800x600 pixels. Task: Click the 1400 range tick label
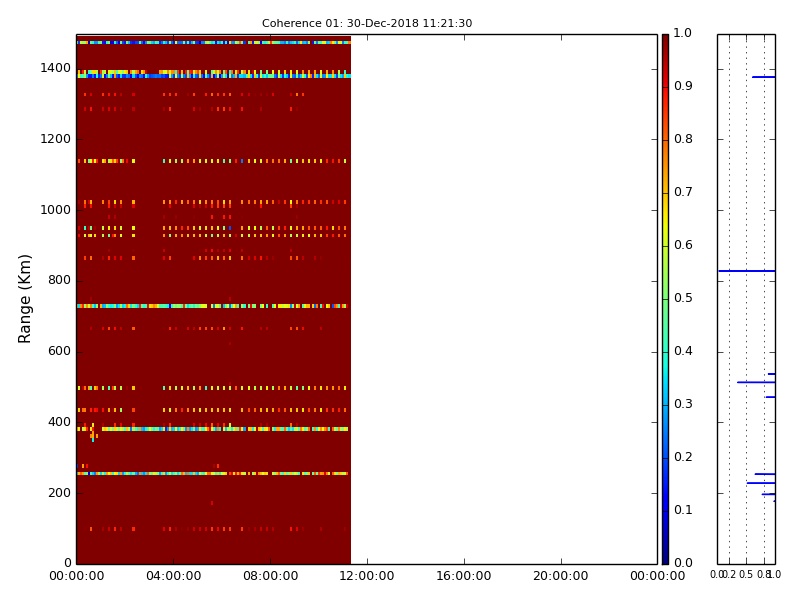pos(56,68)
